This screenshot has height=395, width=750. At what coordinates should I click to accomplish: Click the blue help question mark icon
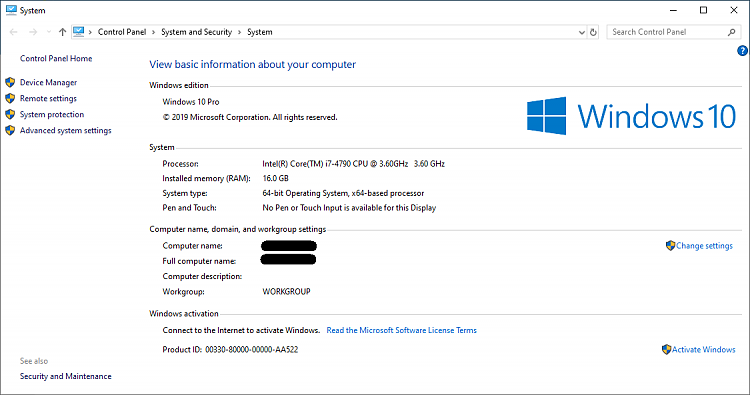[x=742, y=51]
